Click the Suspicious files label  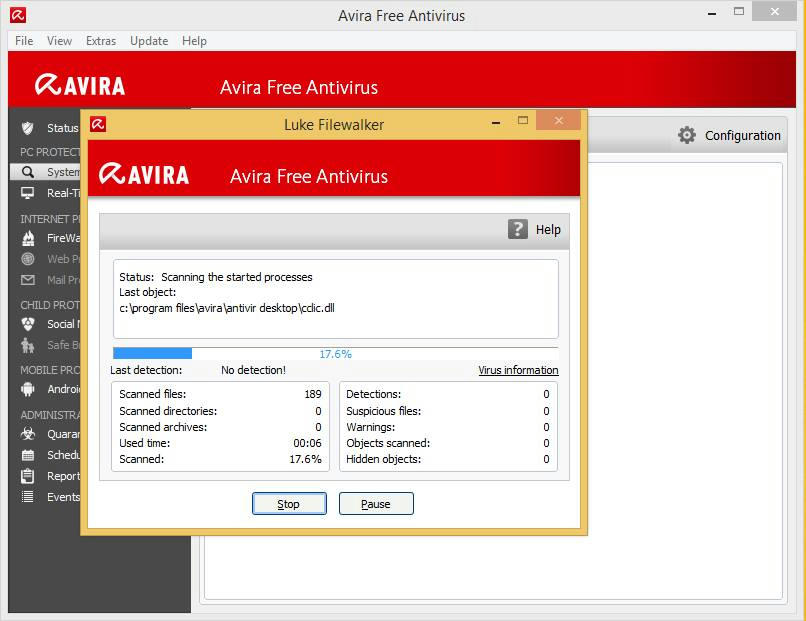(x=383, y=411)
